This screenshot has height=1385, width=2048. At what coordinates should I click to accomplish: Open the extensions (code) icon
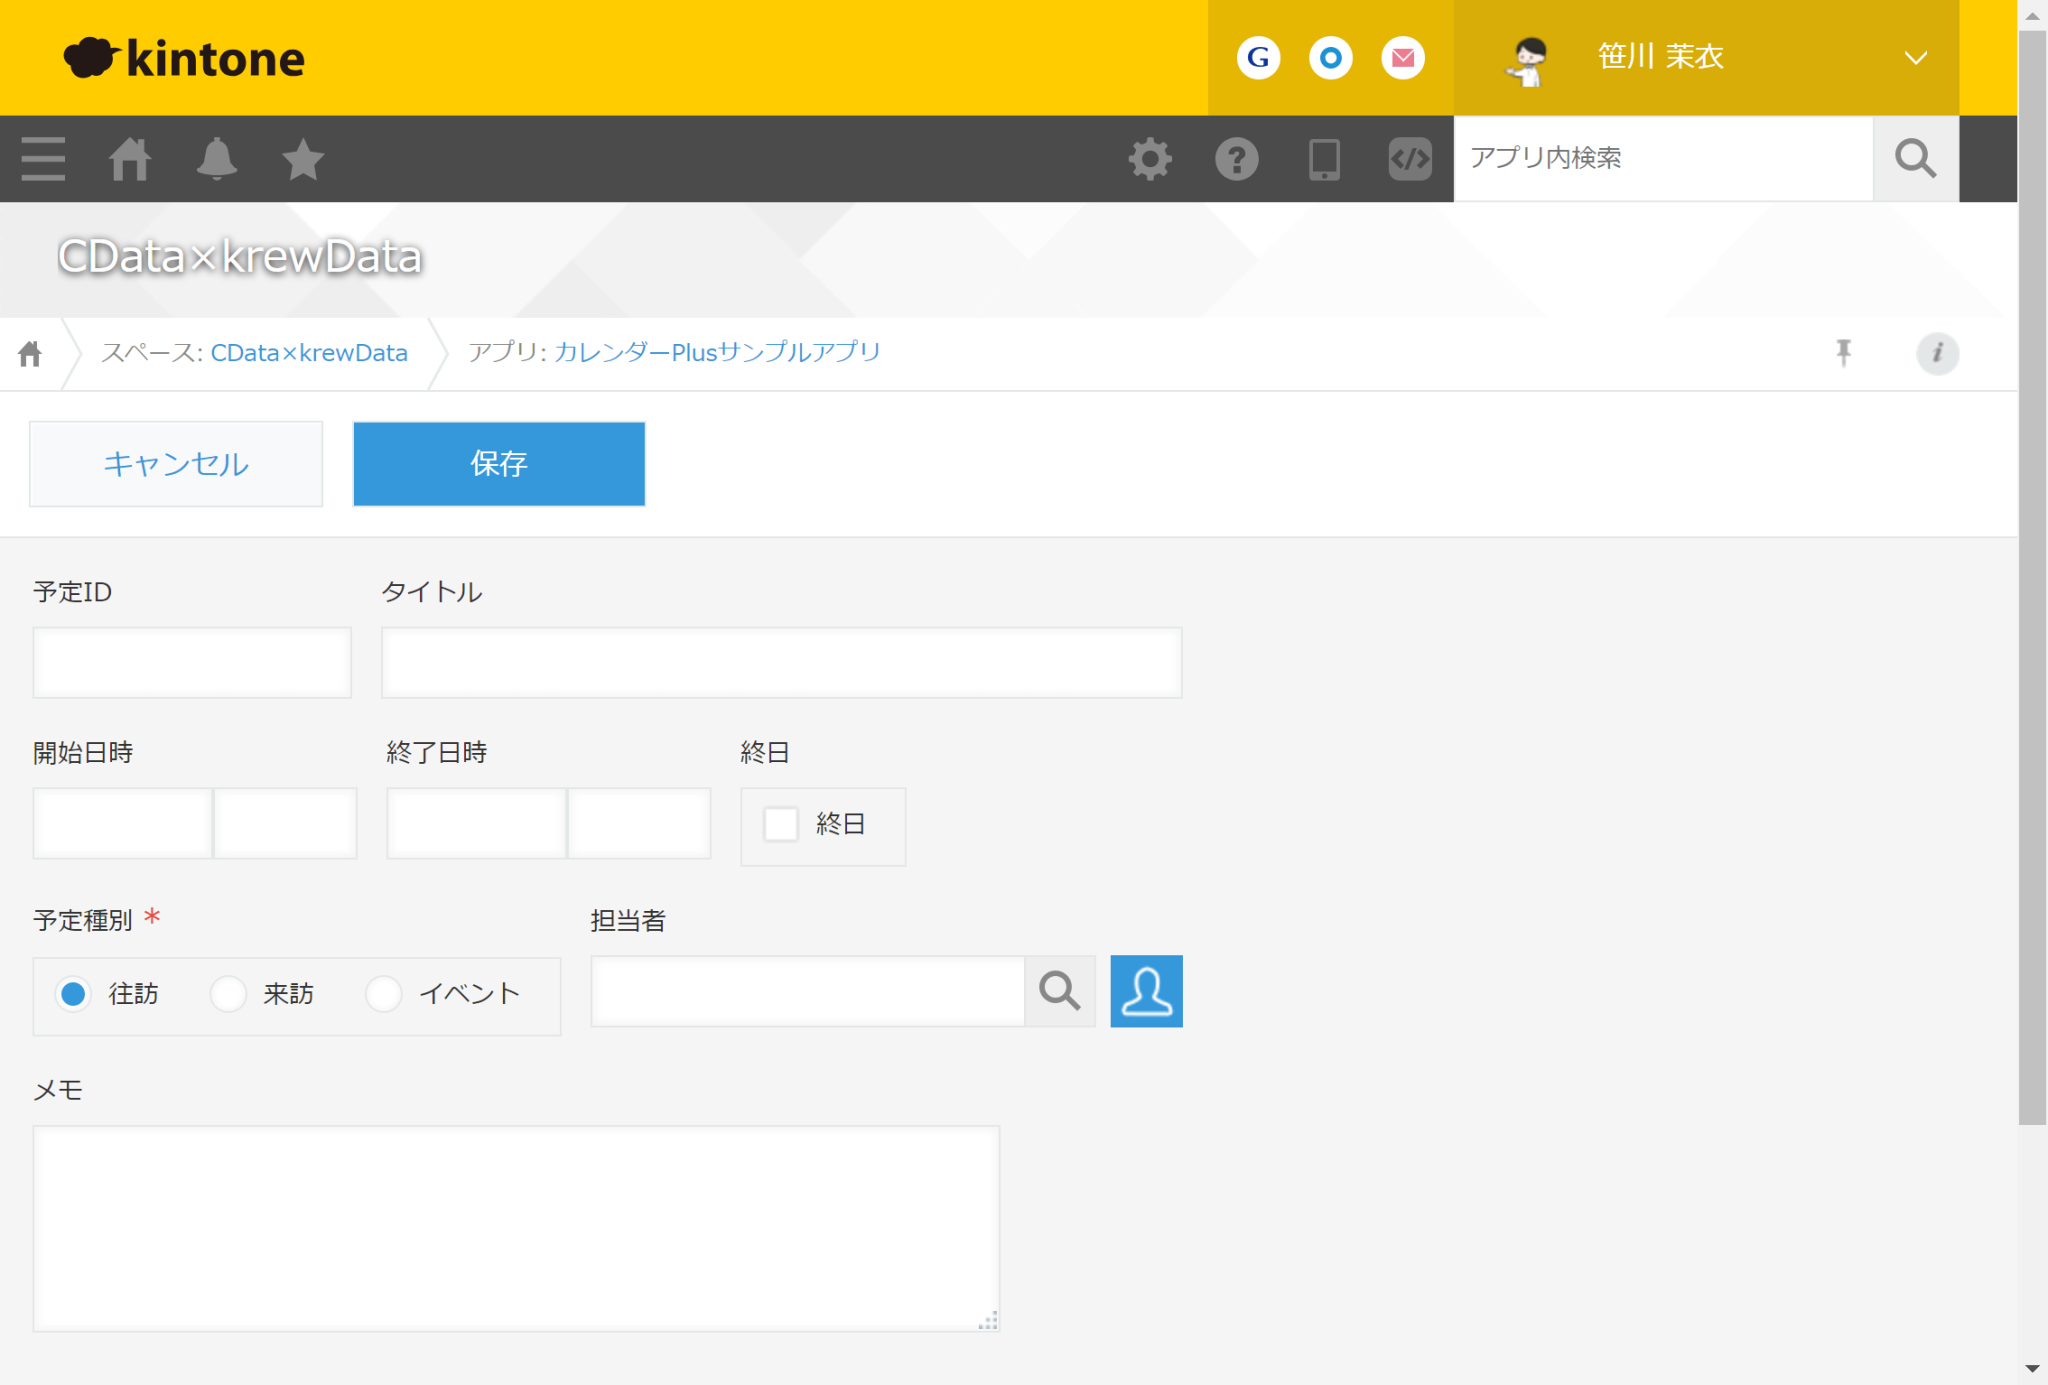coord(1409,158)
